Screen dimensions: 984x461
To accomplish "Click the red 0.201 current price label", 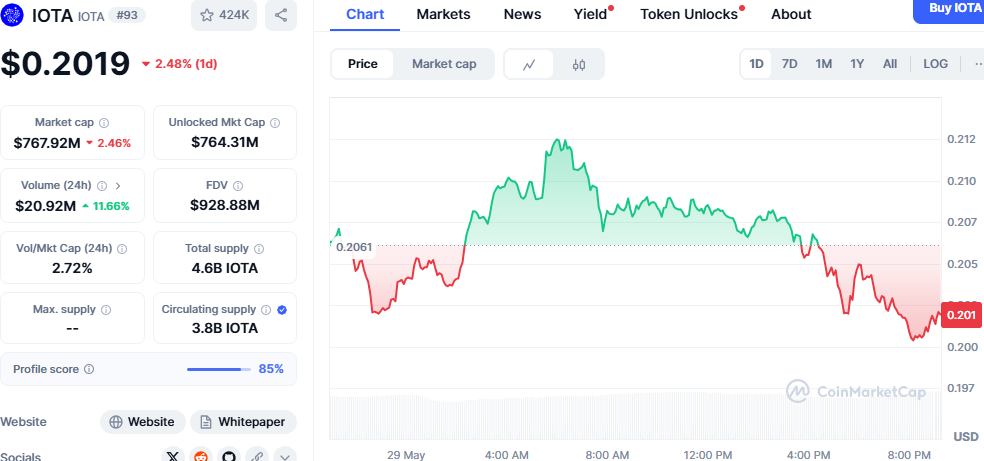I will point(961,315).
